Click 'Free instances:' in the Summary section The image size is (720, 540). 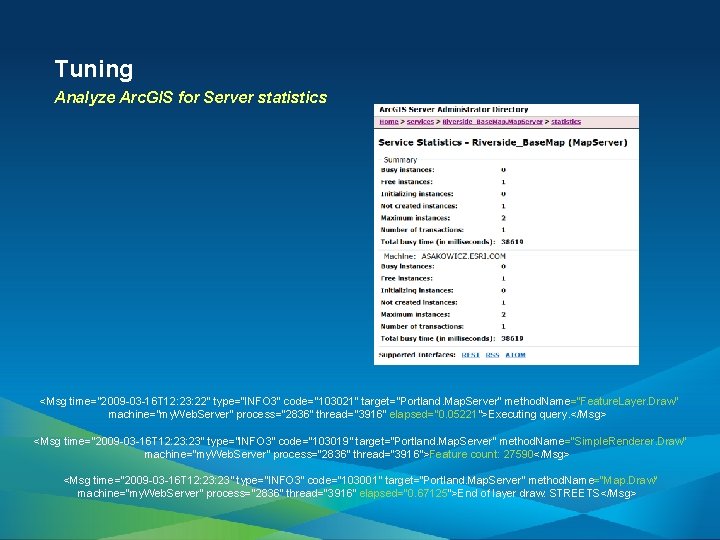[406, 182]
